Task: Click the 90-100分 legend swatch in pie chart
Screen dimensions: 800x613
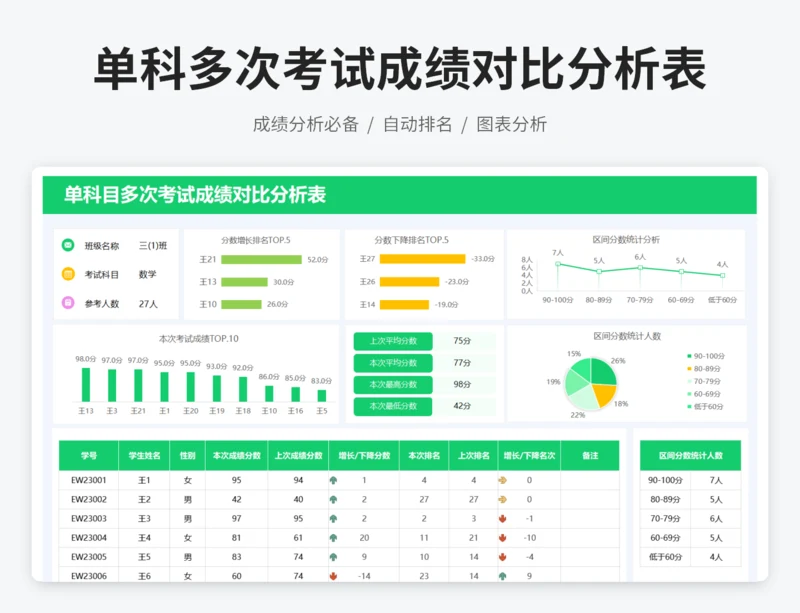Action: tap(689, 356)
